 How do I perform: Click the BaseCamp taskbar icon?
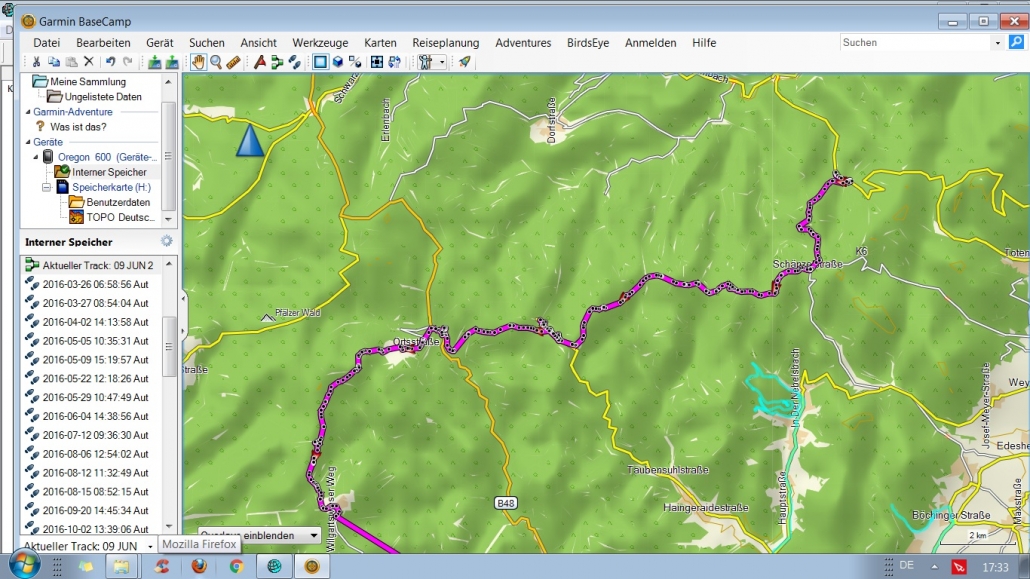(x=312, y=566)
